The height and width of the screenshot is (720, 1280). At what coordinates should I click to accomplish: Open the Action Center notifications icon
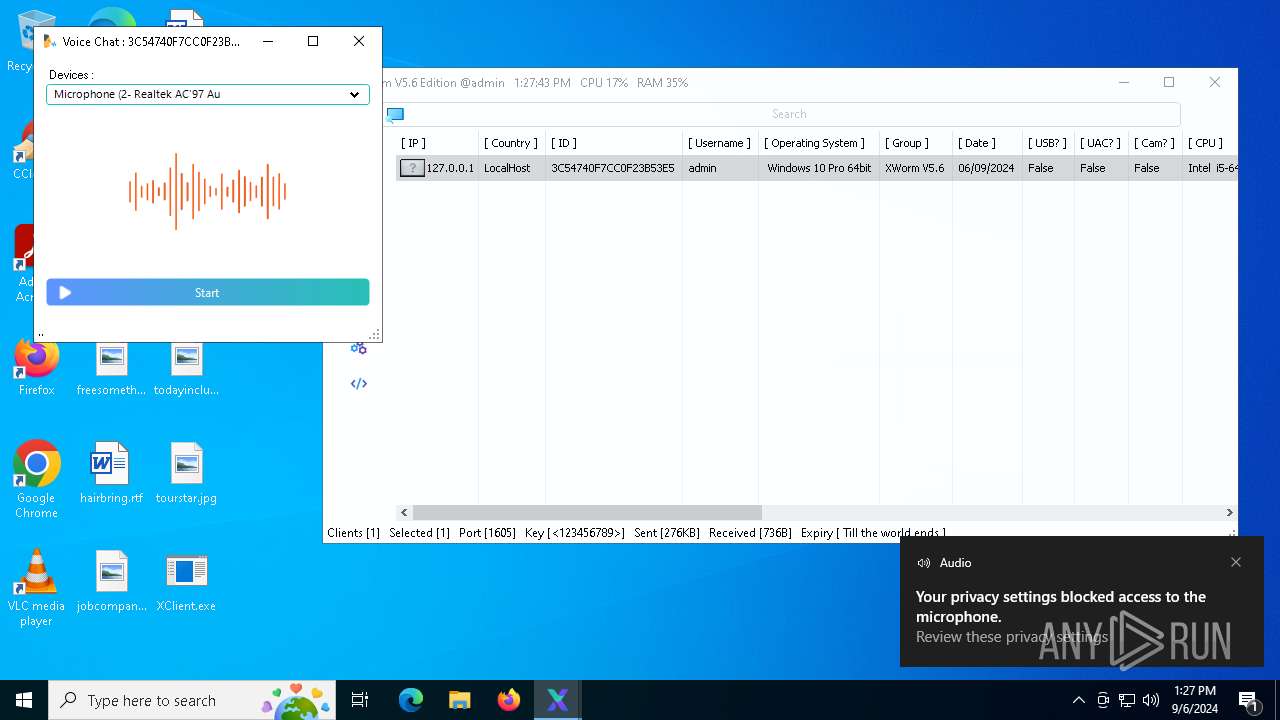tap(1248, 700)
